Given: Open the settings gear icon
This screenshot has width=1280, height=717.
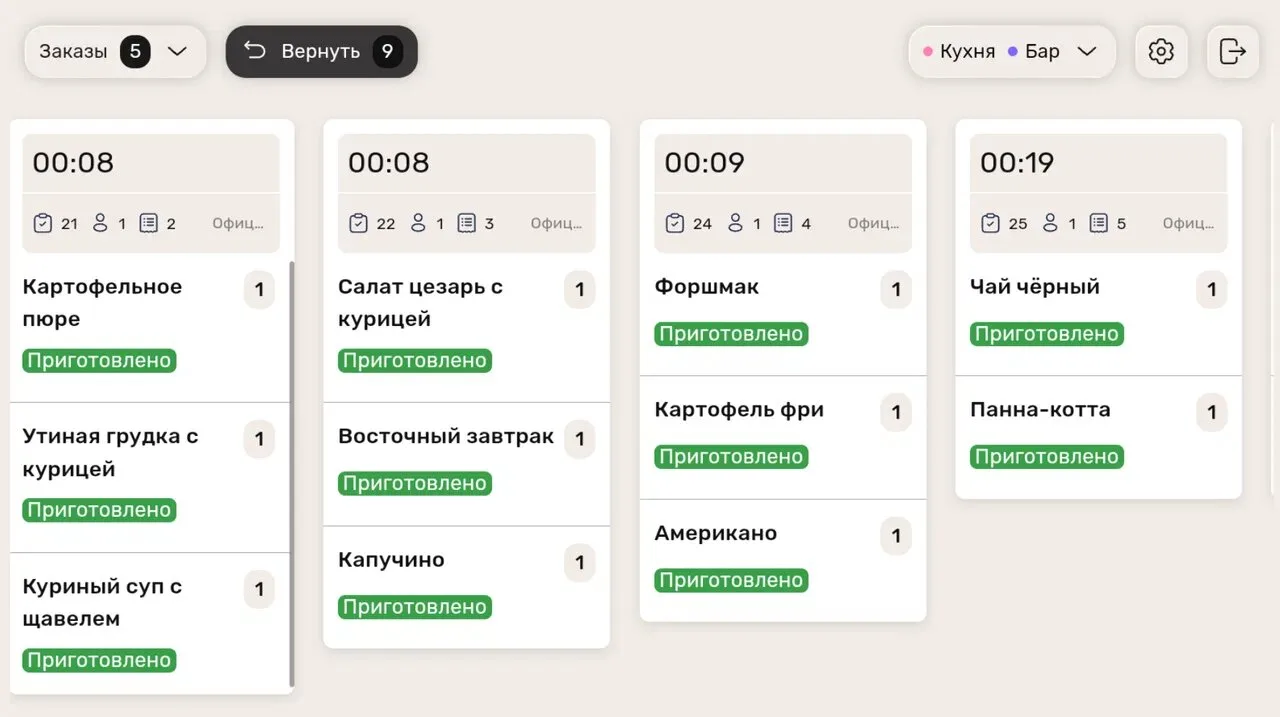Looking at the screenshot, I should click(1161, 51).
